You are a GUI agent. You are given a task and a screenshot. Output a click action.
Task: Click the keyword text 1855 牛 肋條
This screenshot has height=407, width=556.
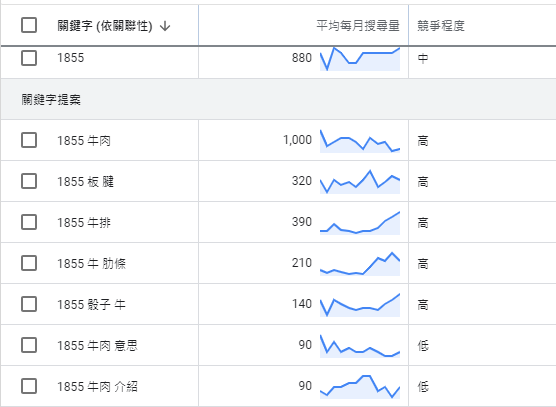tap(91, 264)
